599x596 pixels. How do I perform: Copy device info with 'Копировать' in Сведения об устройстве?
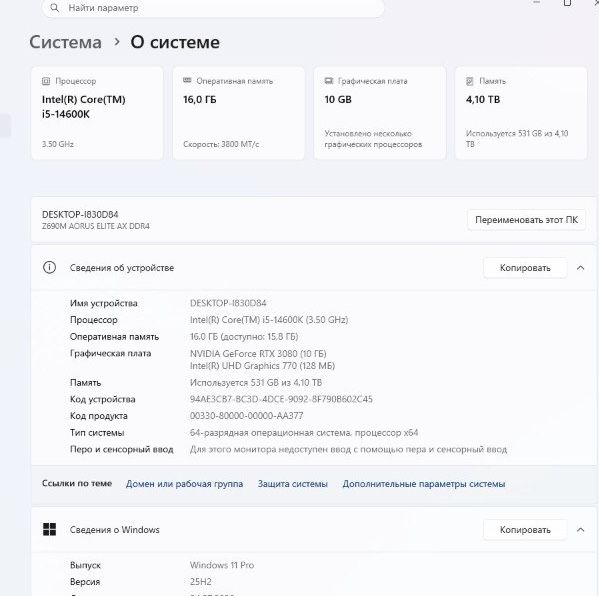(x=525, y=268)
